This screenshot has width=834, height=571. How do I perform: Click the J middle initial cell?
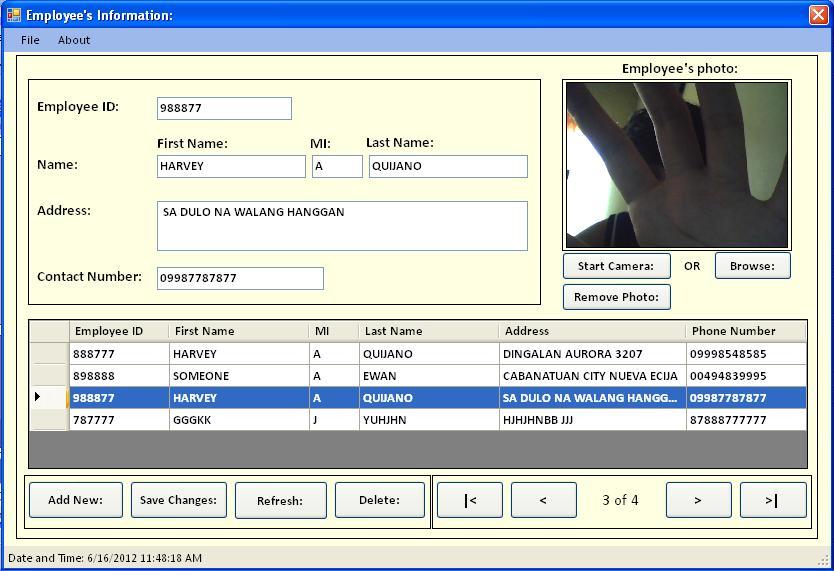point(334,420)
